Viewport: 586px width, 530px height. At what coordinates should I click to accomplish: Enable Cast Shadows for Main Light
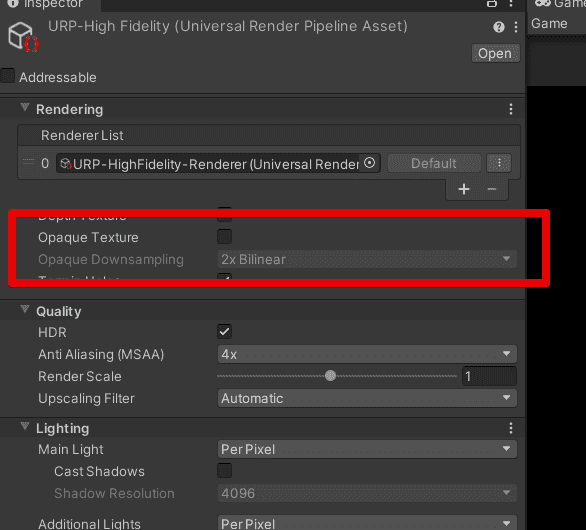(x=224, y=471)
